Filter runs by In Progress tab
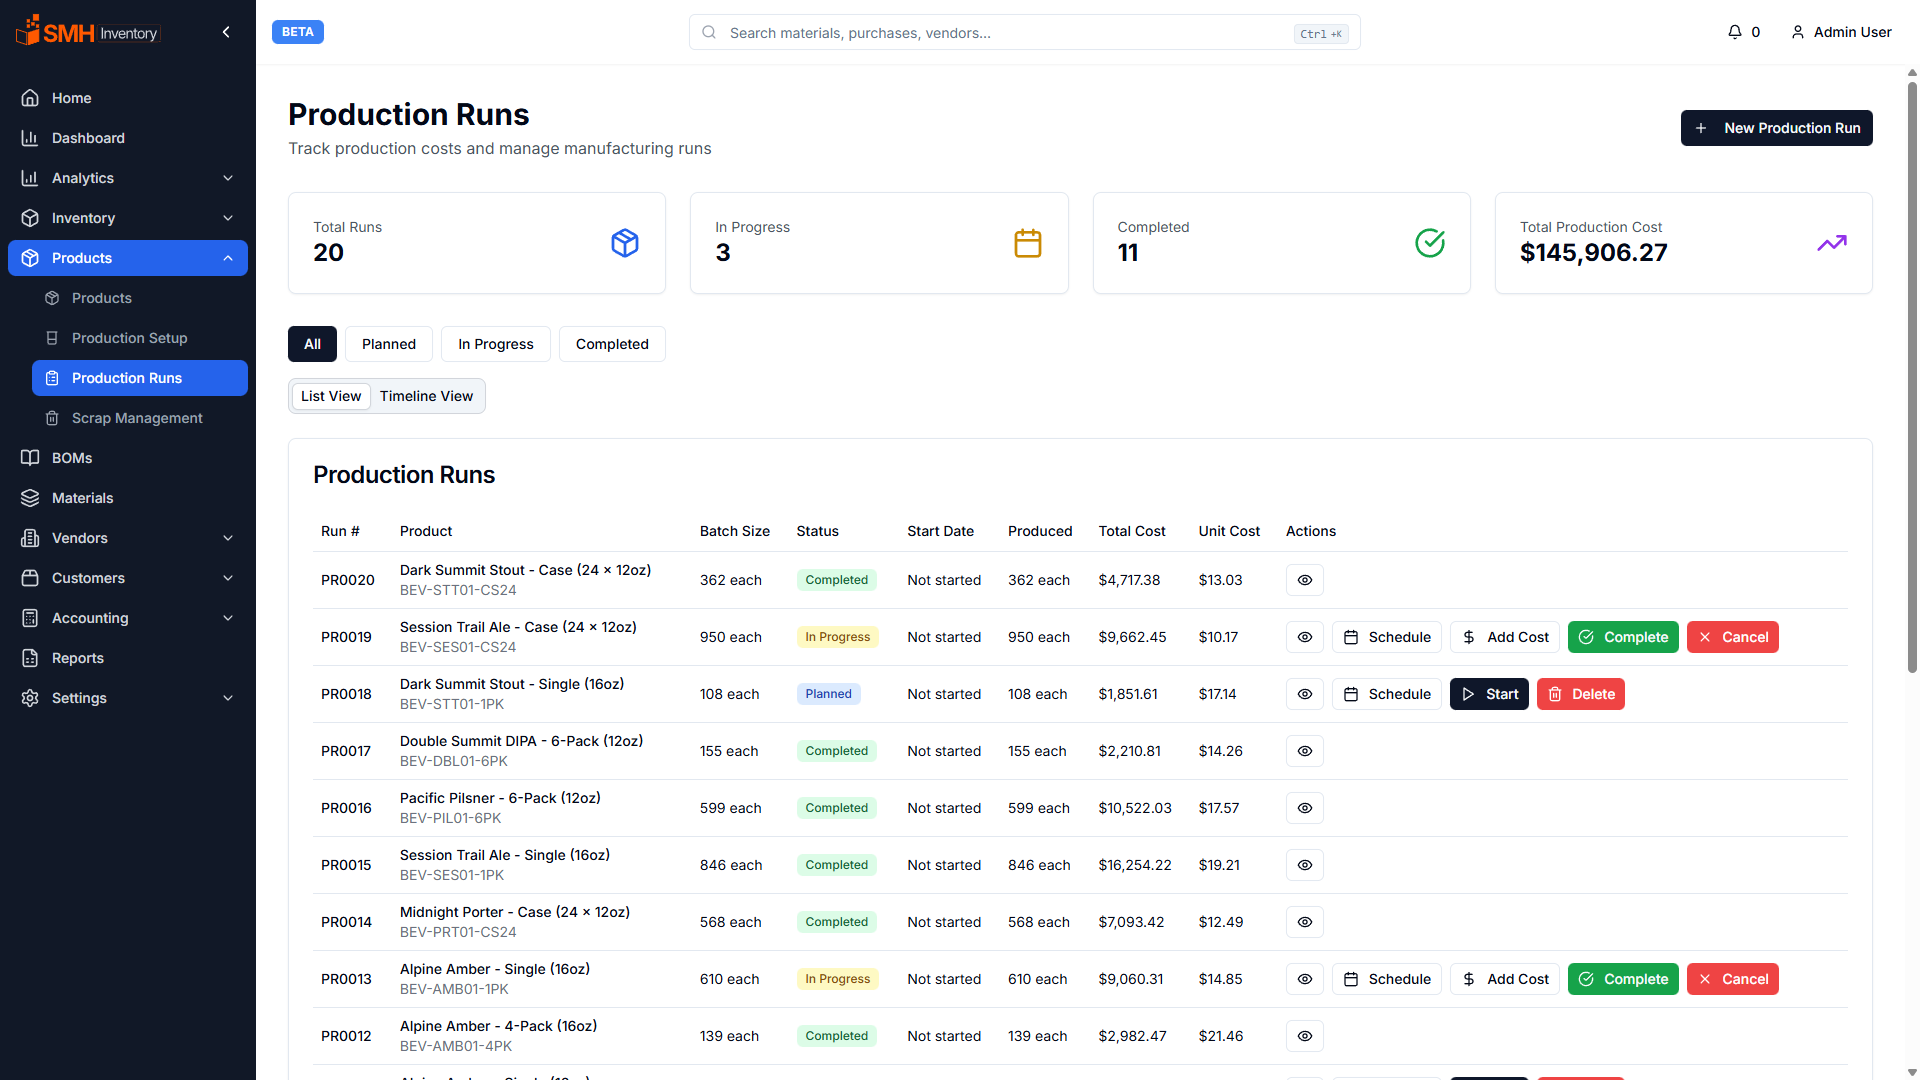Image resolution: width=1920 pixels, height=1080 pixels. pos(496,344)
